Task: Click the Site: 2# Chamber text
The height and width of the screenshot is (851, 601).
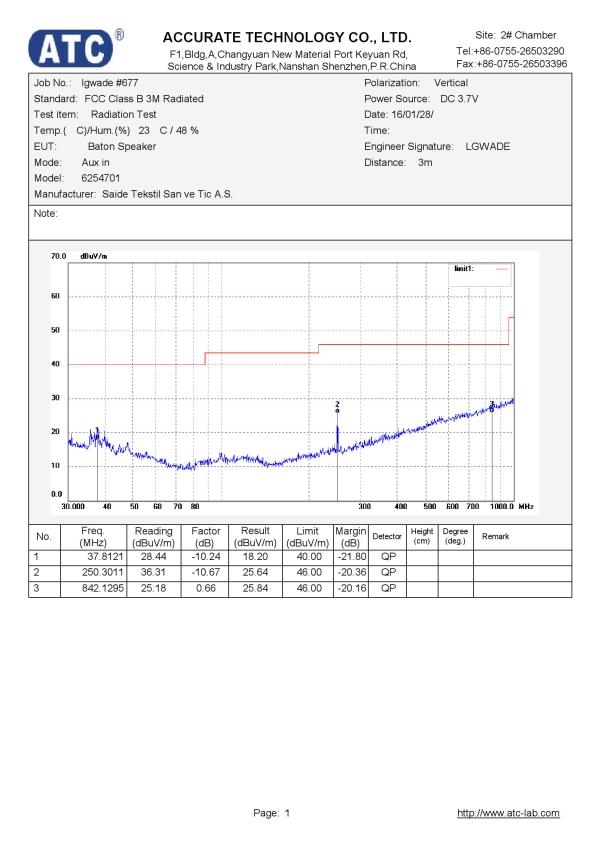Action: (516, 35)
